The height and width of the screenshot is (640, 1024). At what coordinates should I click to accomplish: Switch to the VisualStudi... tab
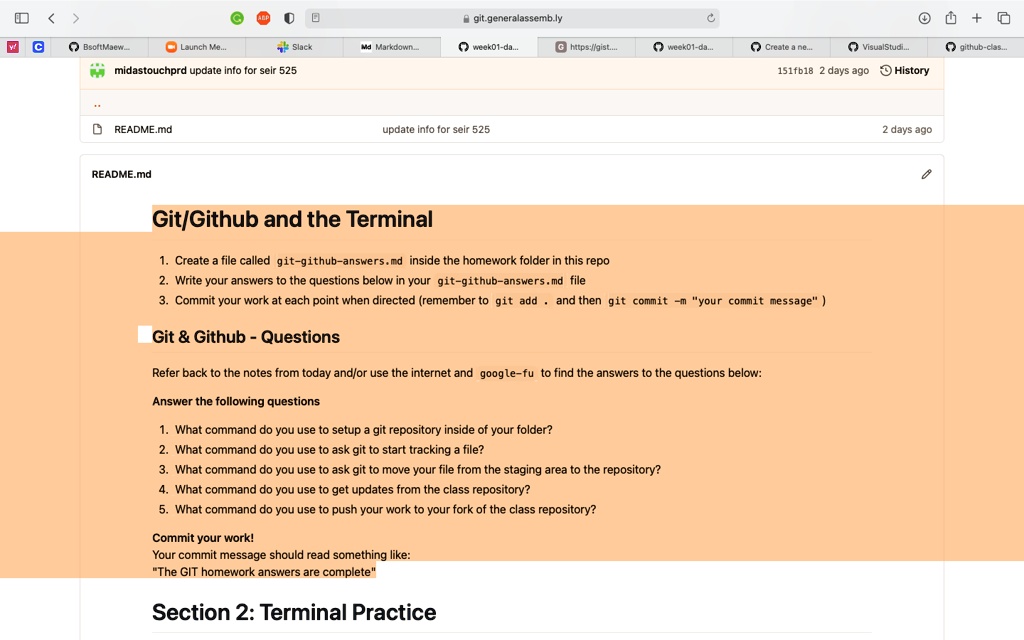(x=879, y=47)
